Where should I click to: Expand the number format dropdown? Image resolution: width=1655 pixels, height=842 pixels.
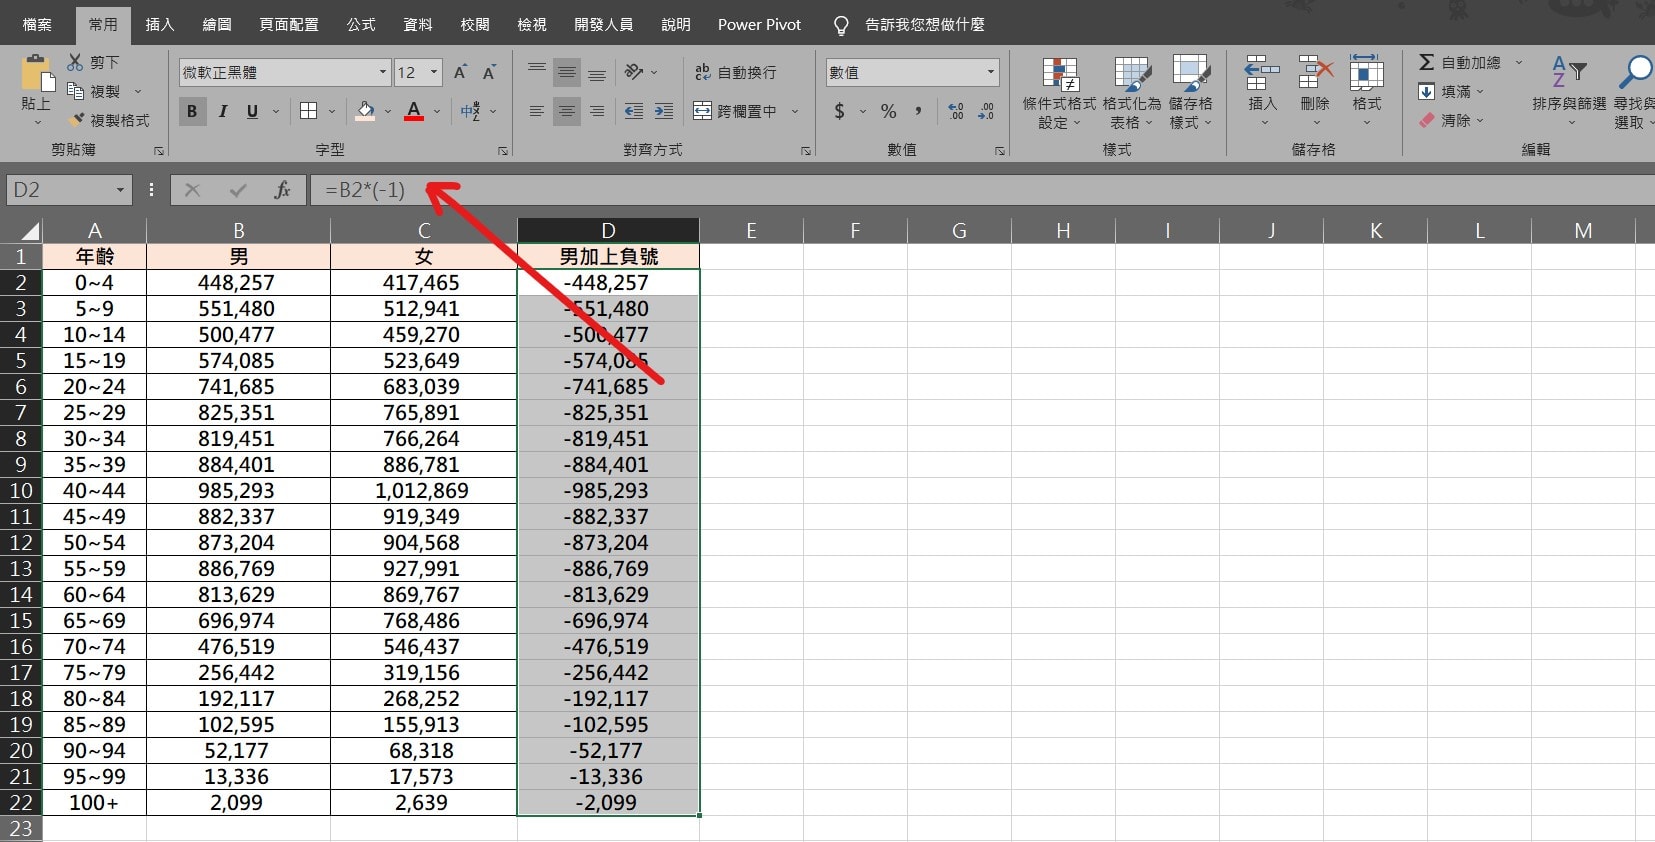click(x=990, y=72)
